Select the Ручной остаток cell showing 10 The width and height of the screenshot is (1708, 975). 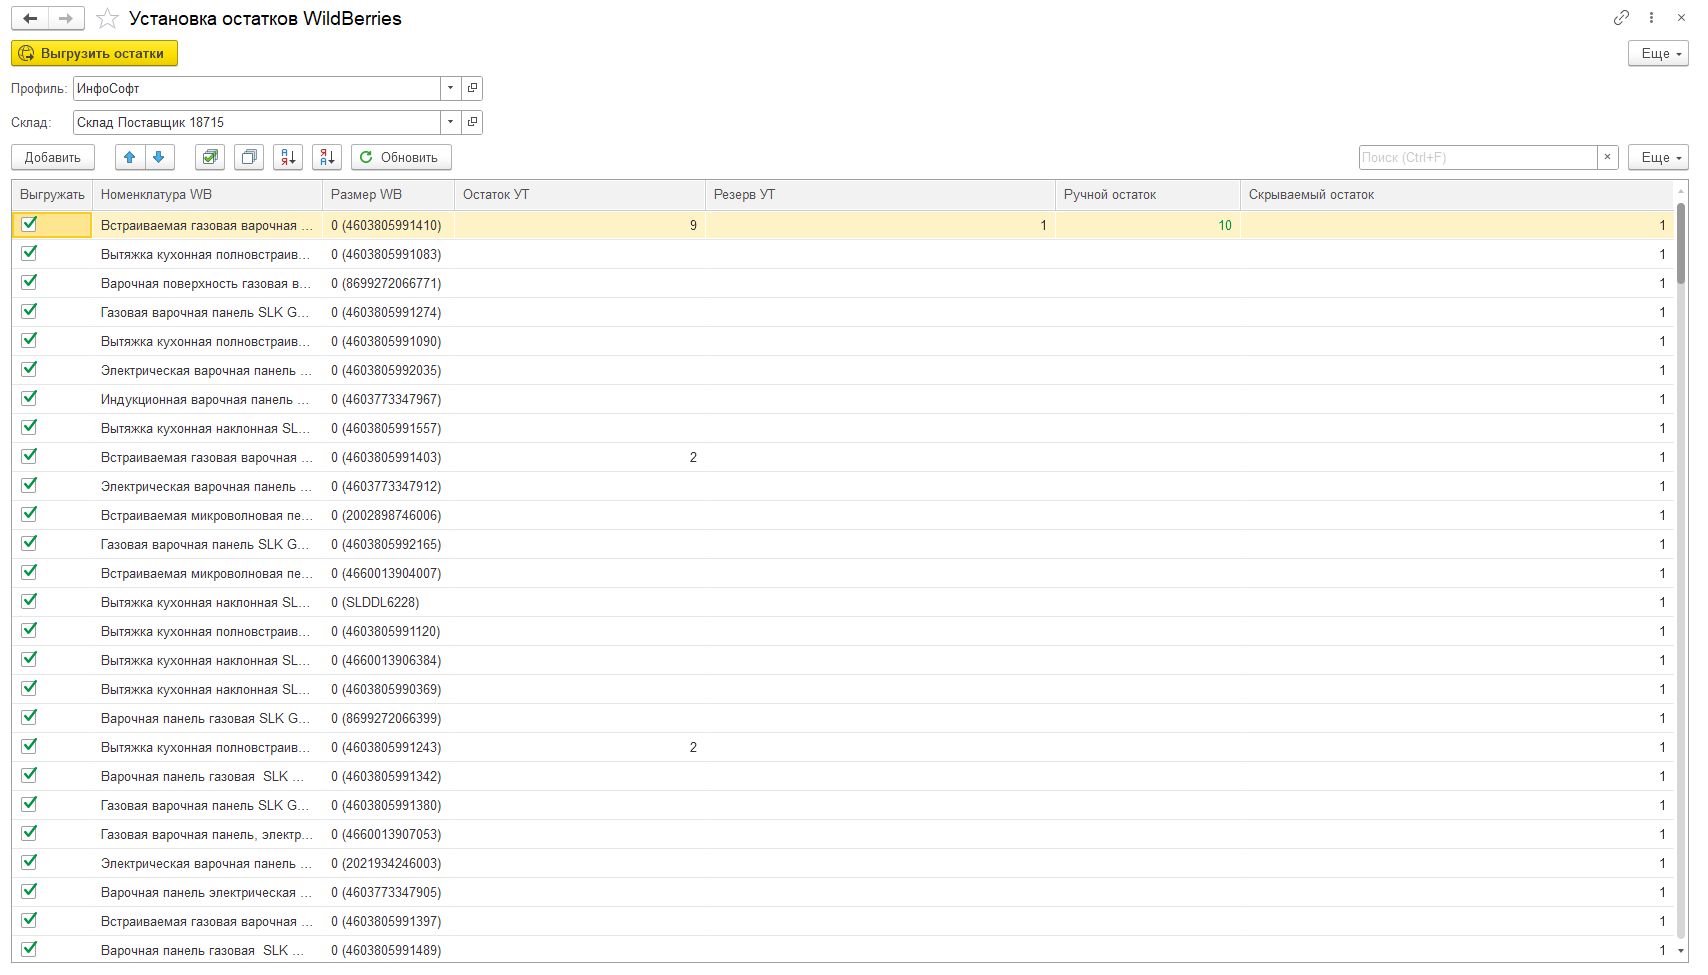tap(1148, 225)
